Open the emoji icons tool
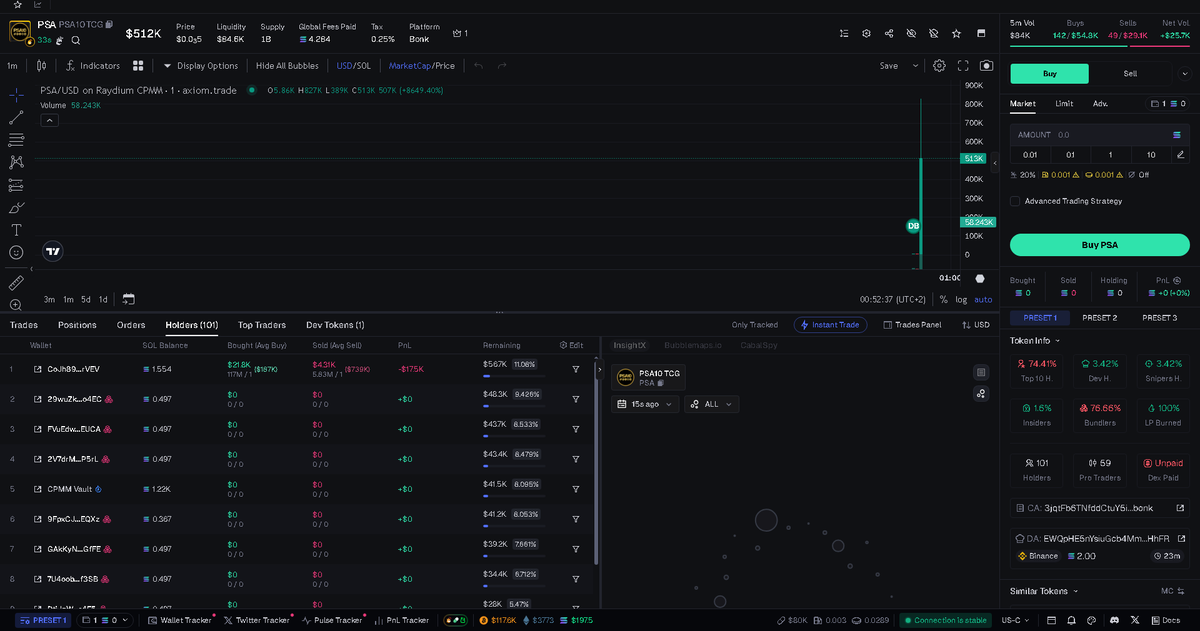This screenshot has width=1200, height=631. 16,253
